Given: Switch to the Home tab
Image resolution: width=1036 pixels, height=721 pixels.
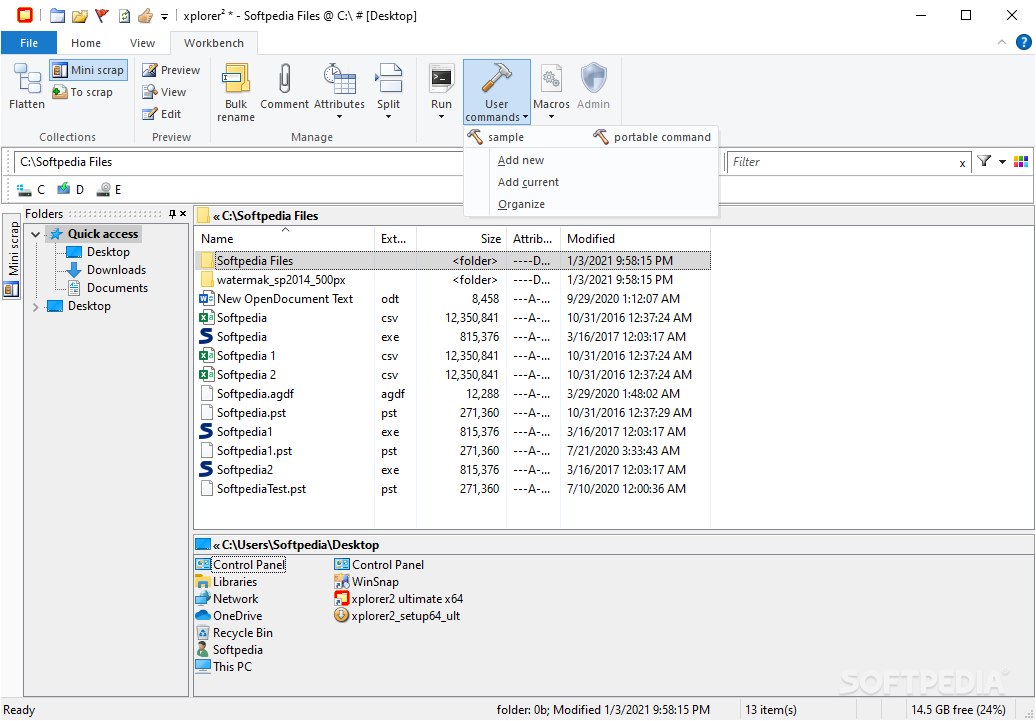Looking at the screenshot, I should [86, 43].
